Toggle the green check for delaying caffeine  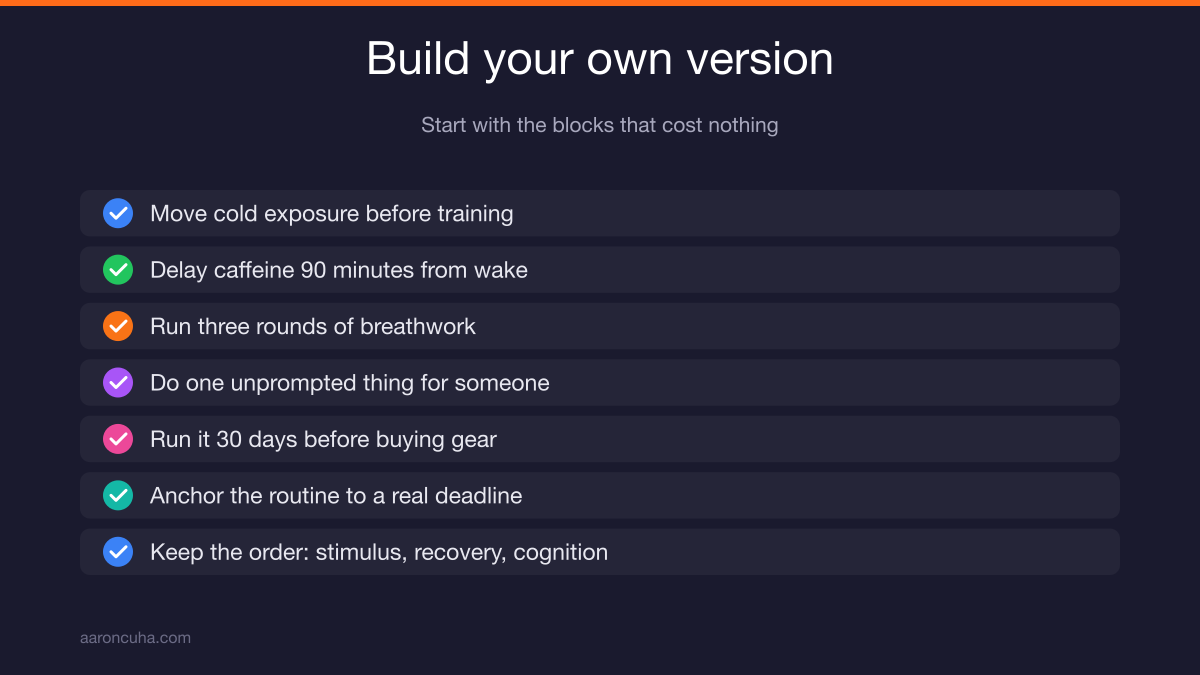118,270
